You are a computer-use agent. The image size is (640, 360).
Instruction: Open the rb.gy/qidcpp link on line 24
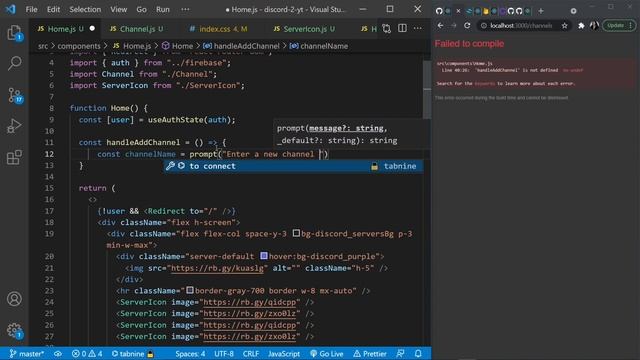(249, 302)
